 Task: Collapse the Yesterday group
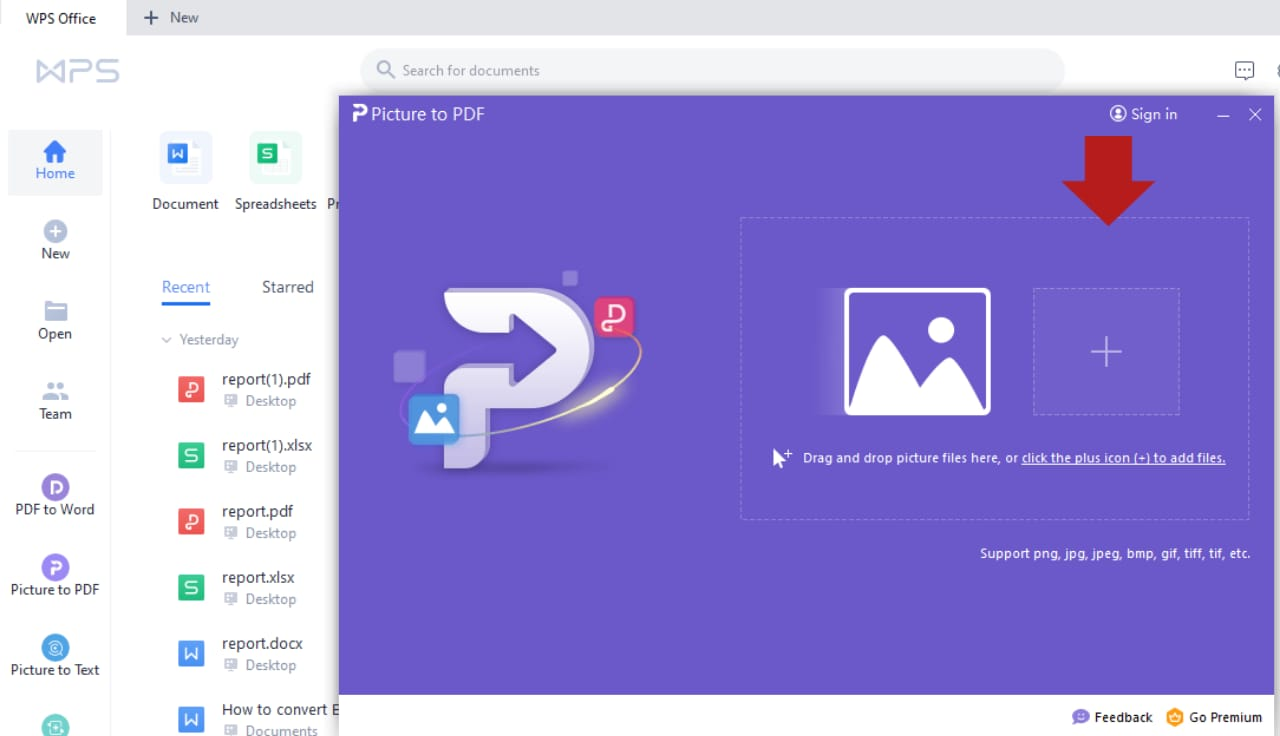166,340
